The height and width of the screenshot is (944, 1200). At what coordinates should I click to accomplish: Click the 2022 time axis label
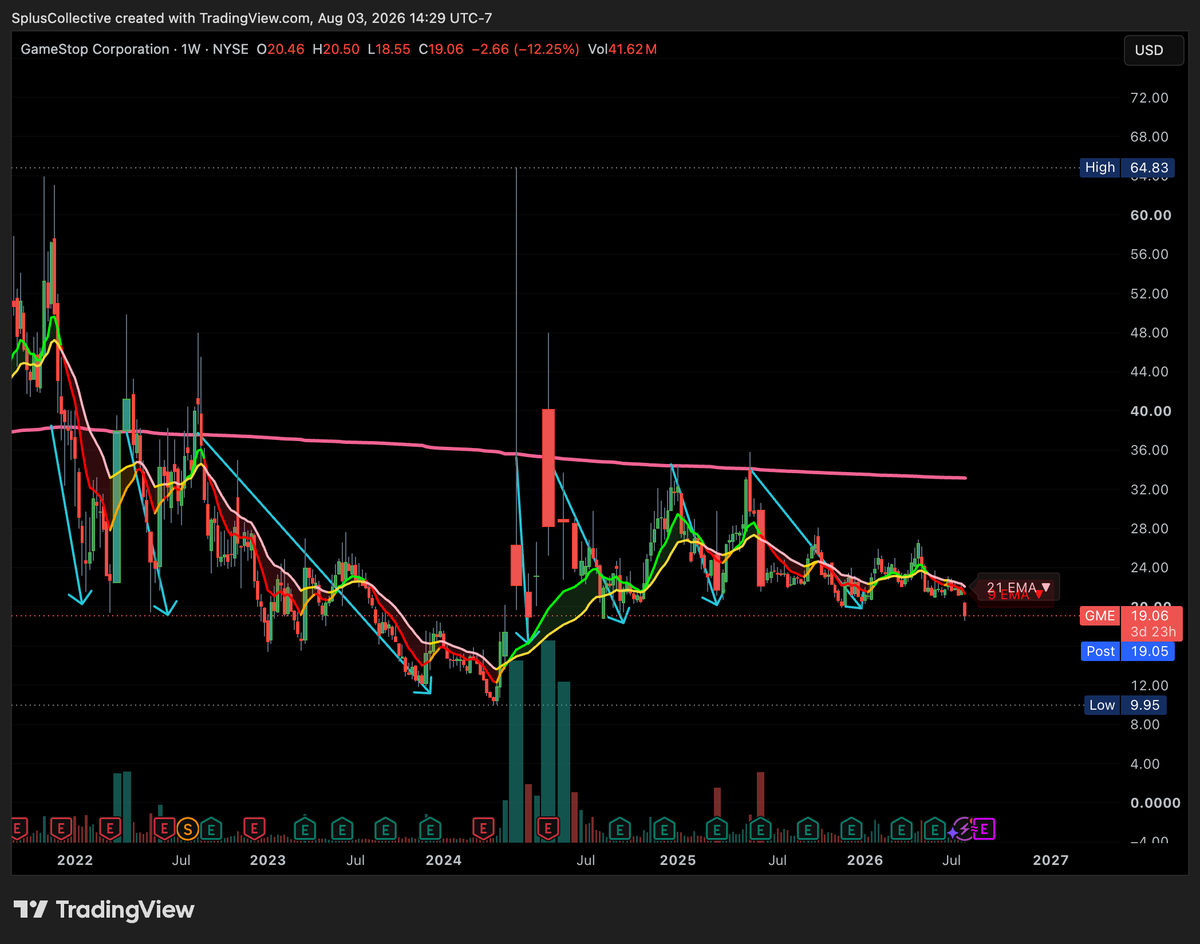click(75, 860)
